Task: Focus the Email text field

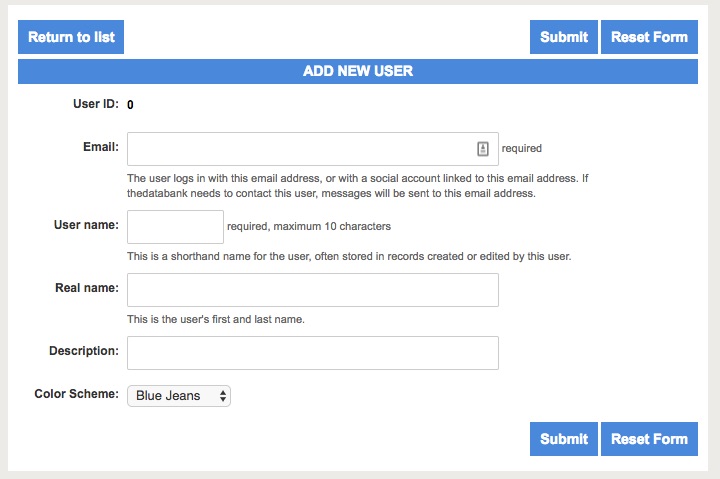Action: point(313,149)
